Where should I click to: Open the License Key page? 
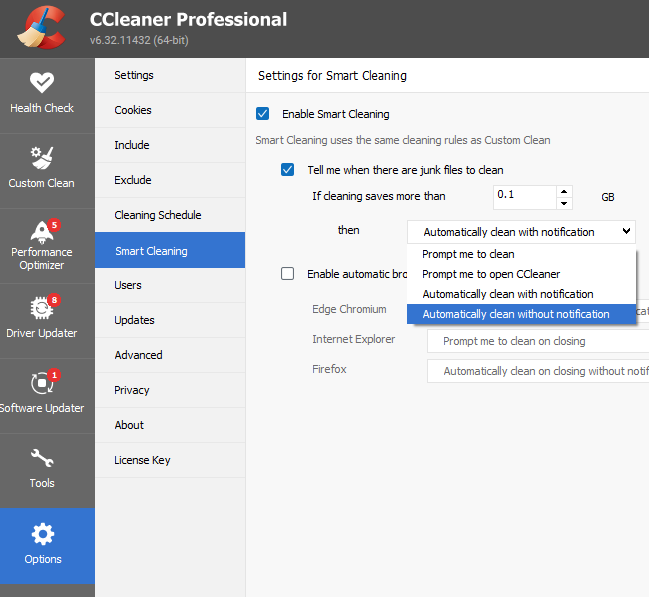tap(170, 460)
